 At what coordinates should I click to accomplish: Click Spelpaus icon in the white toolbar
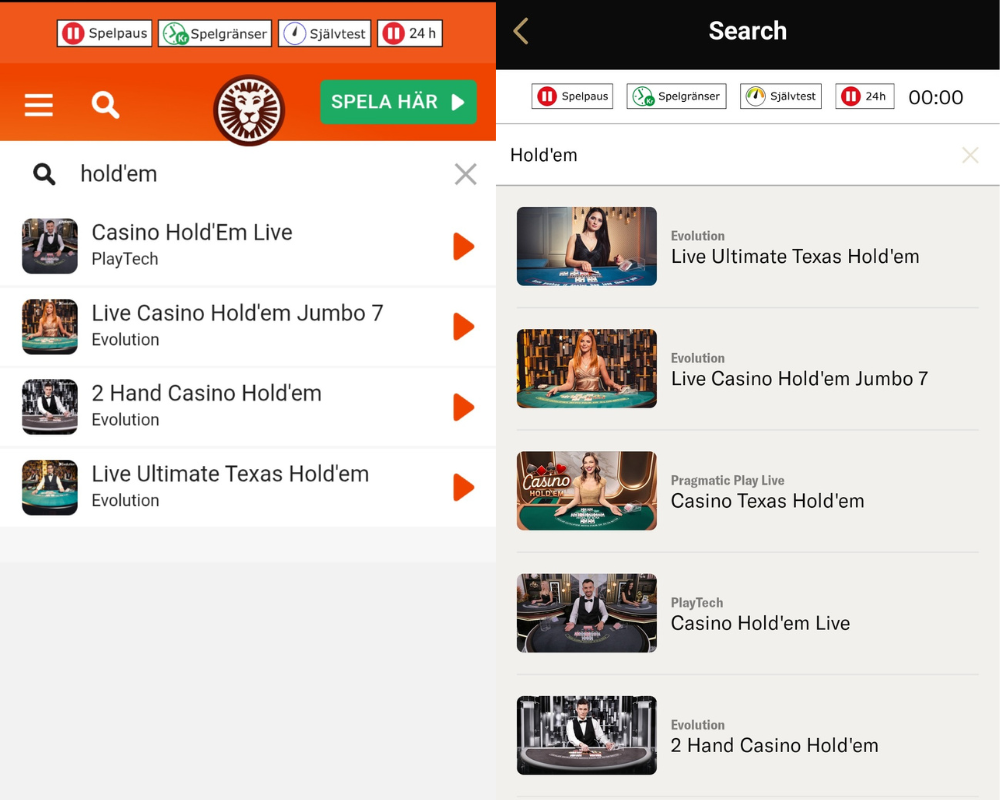tap(547, 96)
